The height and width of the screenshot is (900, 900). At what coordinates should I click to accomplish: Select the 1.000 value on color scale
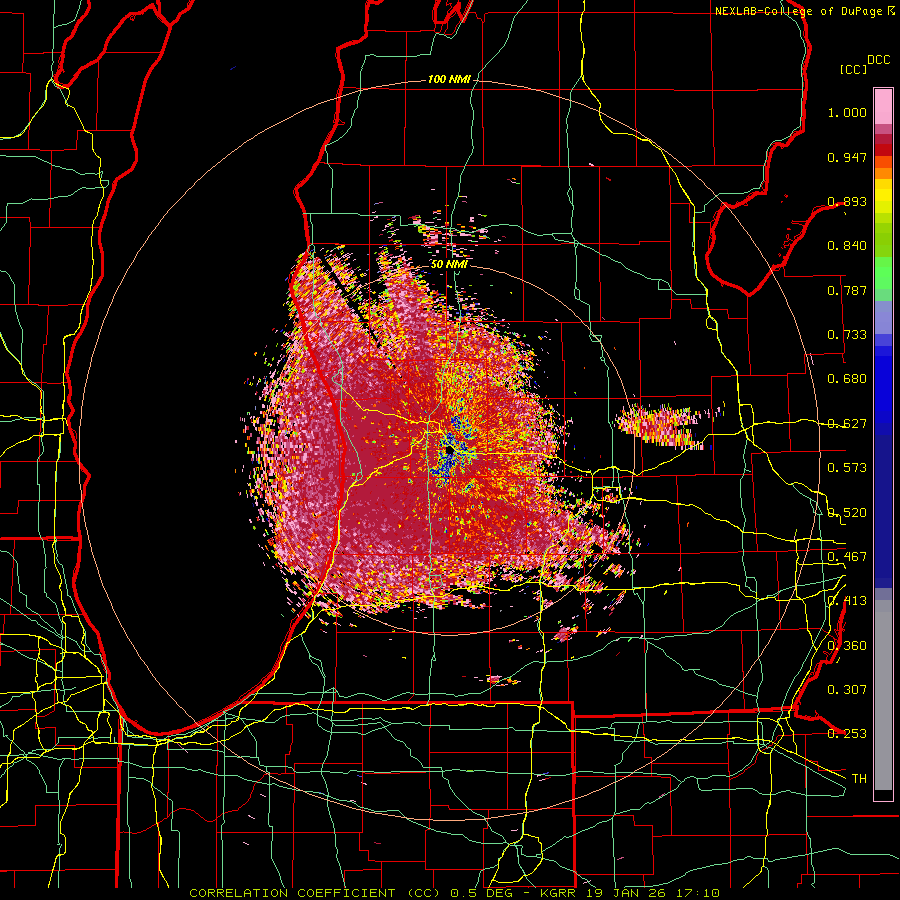click(847, 112)
